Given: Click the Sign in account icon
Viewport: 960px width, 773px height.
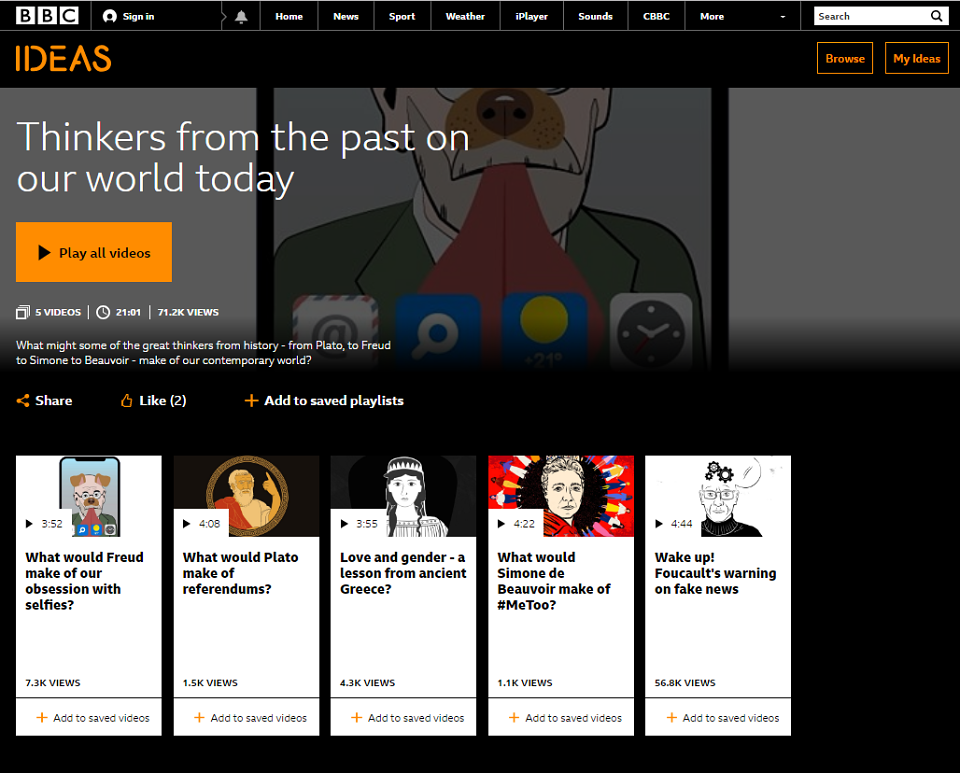Looking at the screenshot, I should 110,16.
